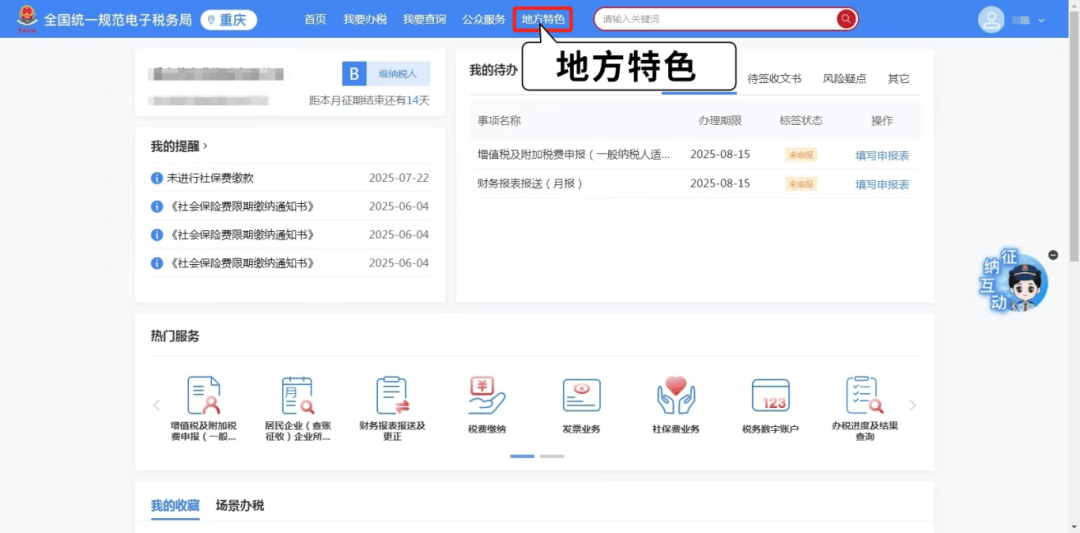Open the 社保费业务 heart icon
1080x533 pixels.
click(676, 396)
